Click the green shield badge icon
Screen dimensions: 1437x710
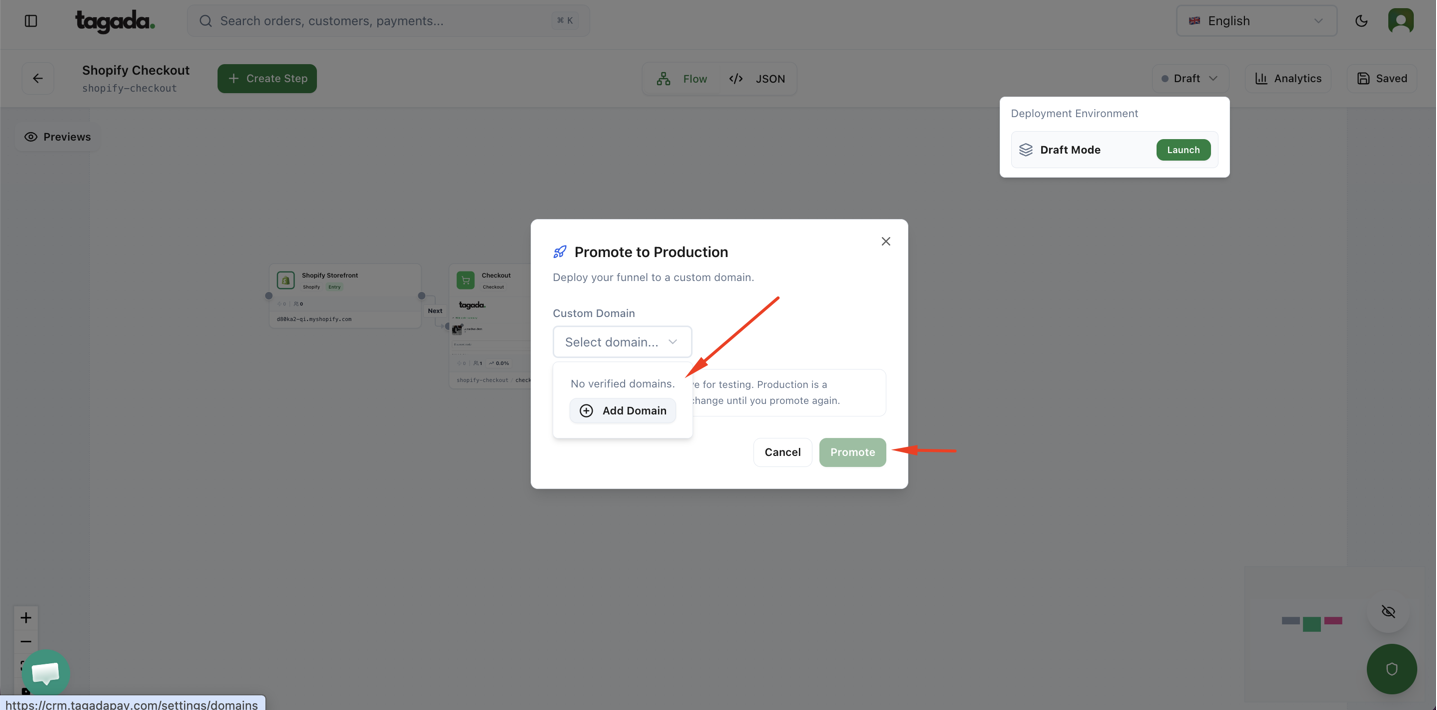[x=1391, y=669]
